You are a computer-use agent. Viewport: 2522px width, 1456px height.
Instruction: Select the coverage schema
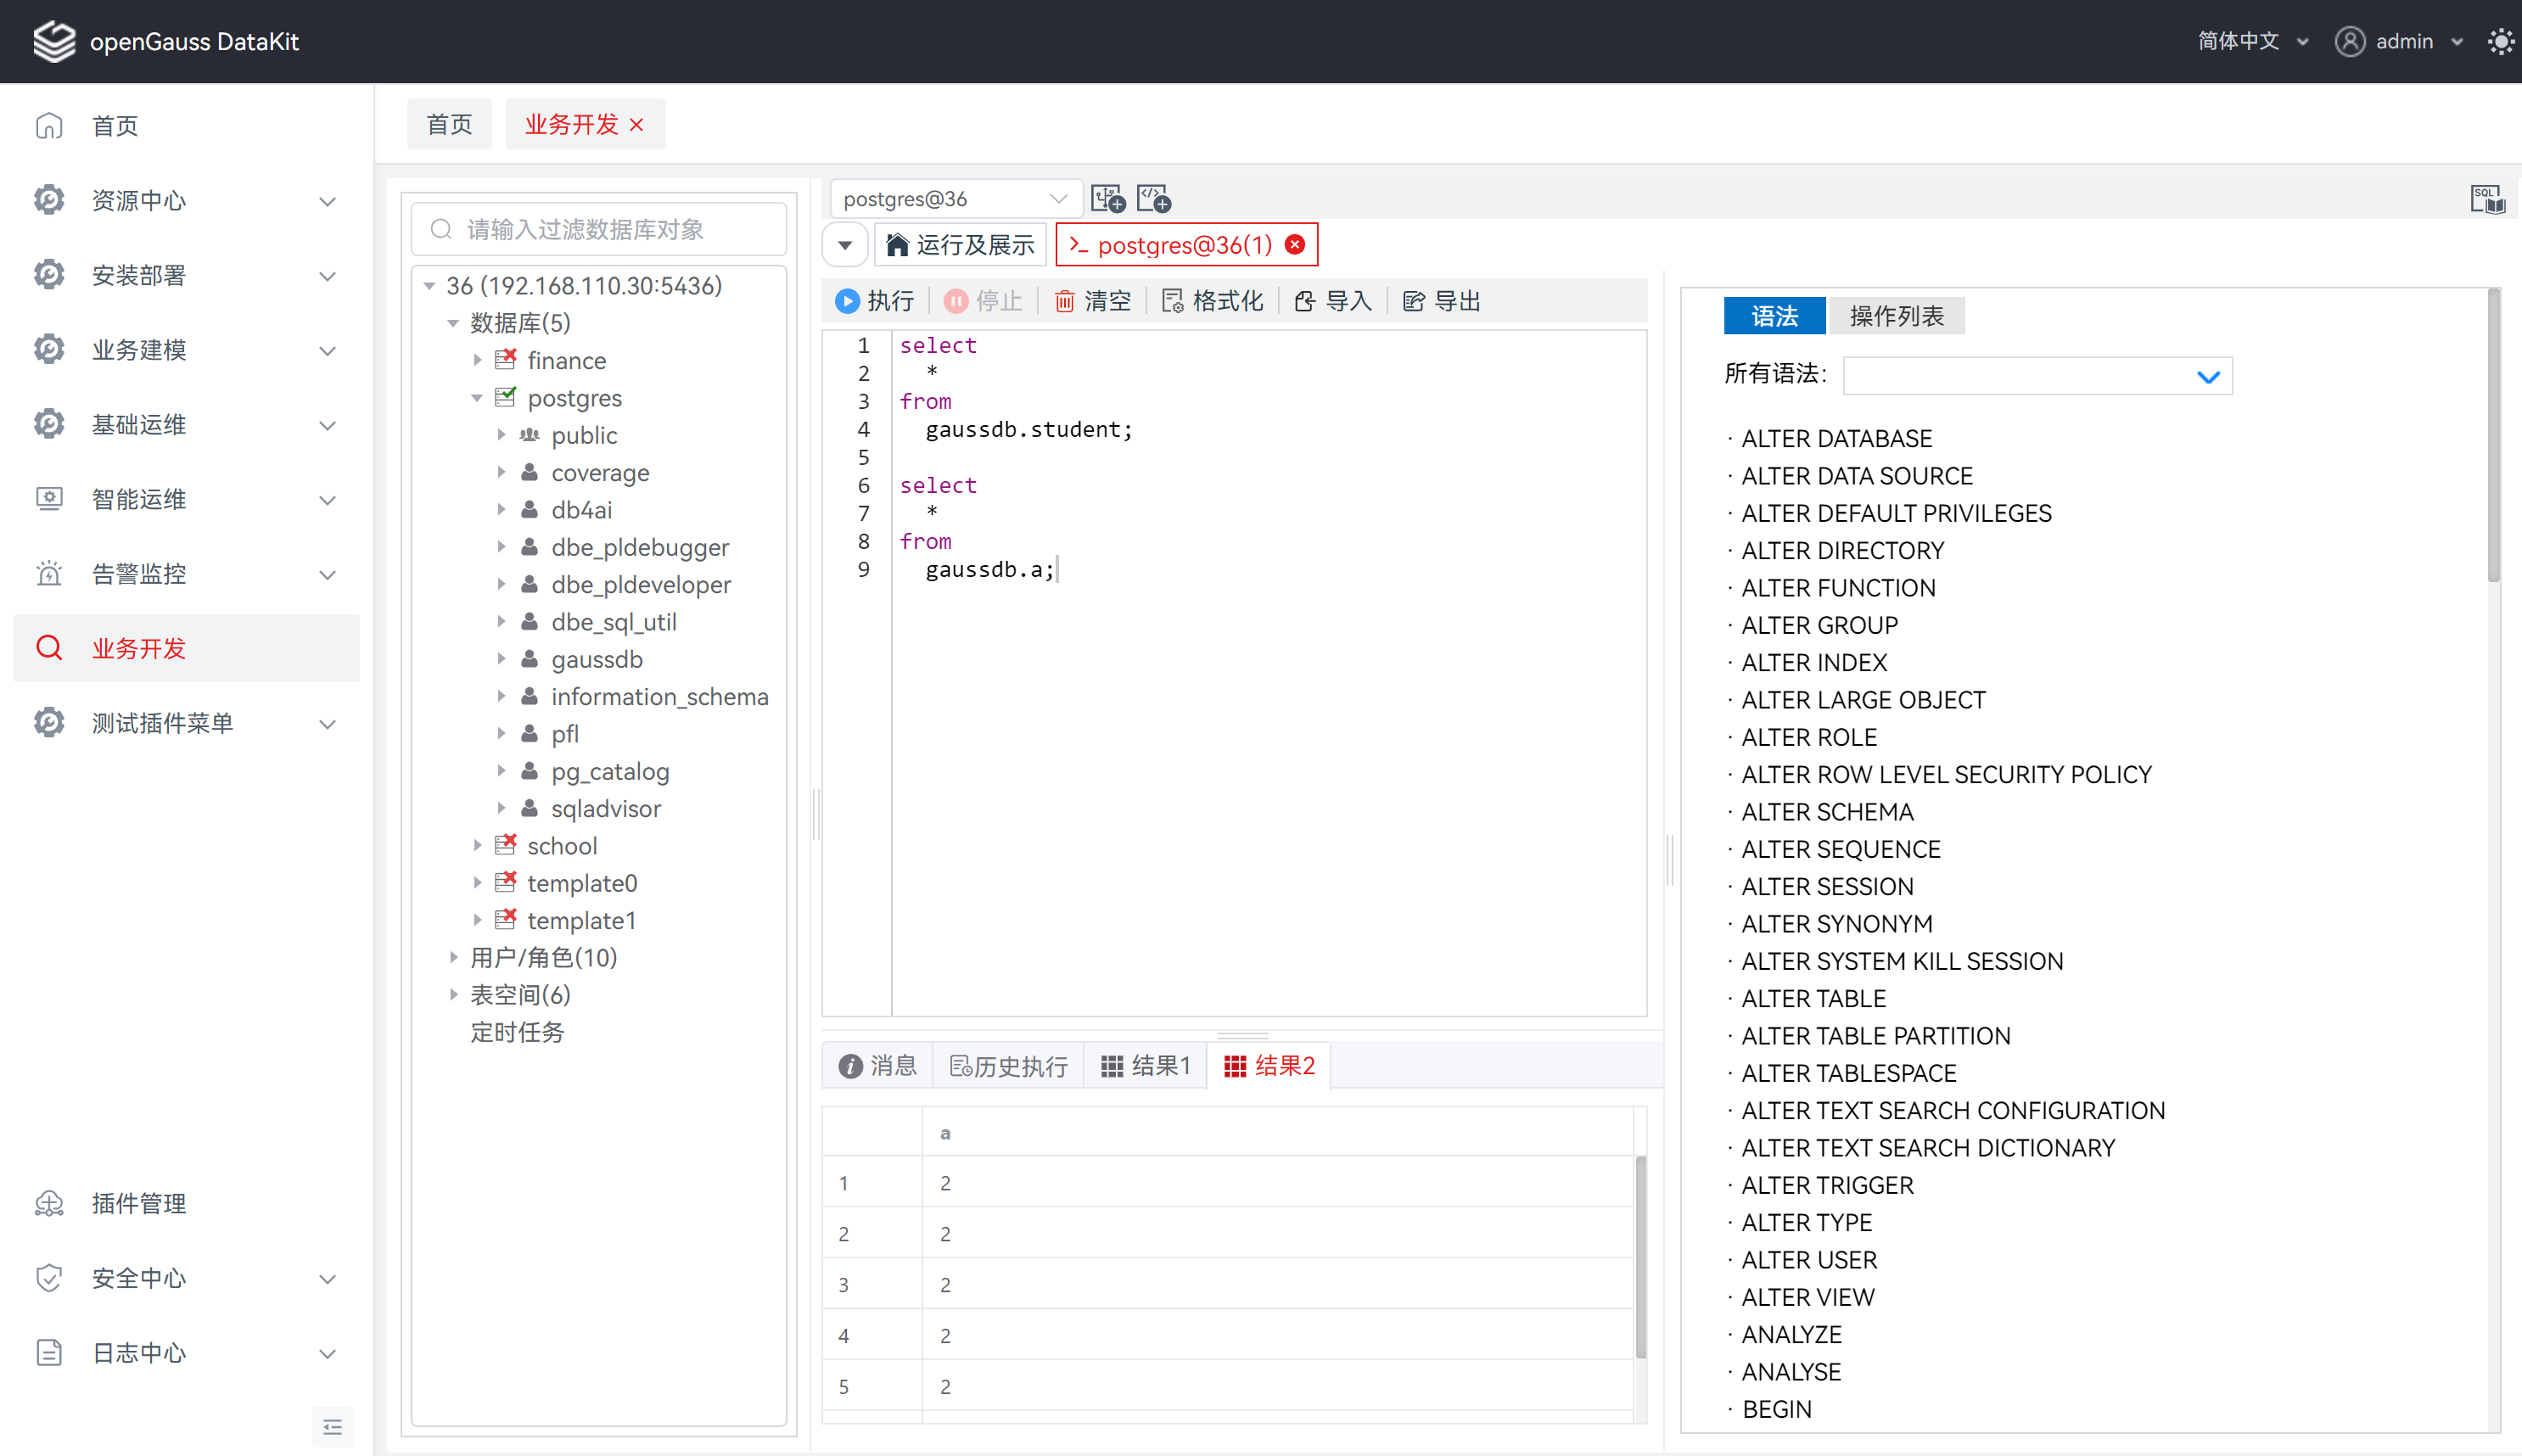pos(600,473)
